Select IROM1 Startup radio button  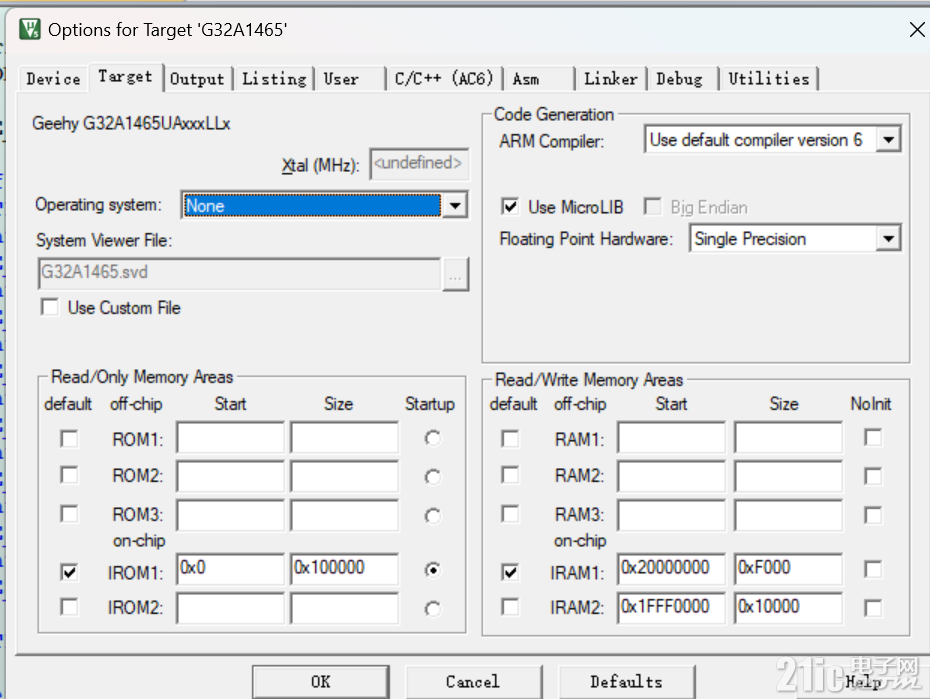coord(433,570)
